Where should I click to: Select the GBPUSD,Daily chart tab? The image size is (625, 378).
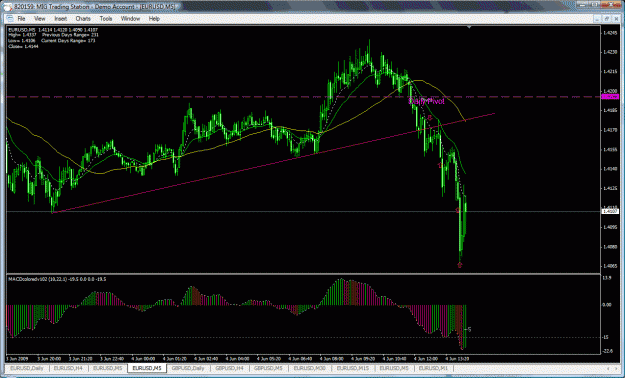click(188, 368)
